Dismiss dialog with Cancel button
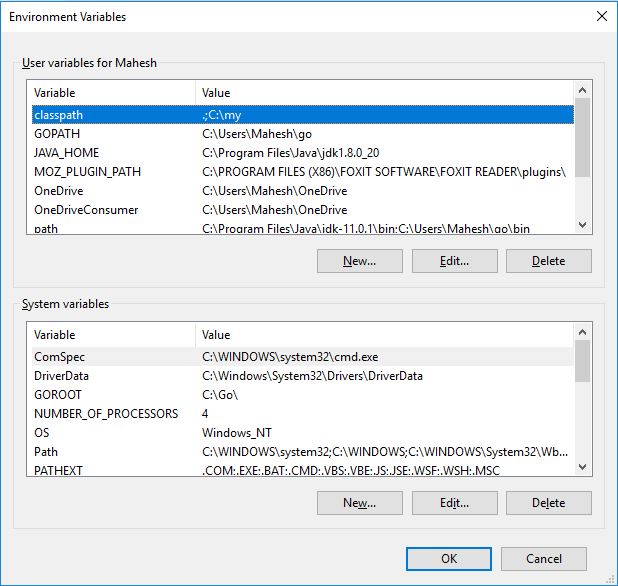Screen dimensions: 618x586 coord(544,559)
